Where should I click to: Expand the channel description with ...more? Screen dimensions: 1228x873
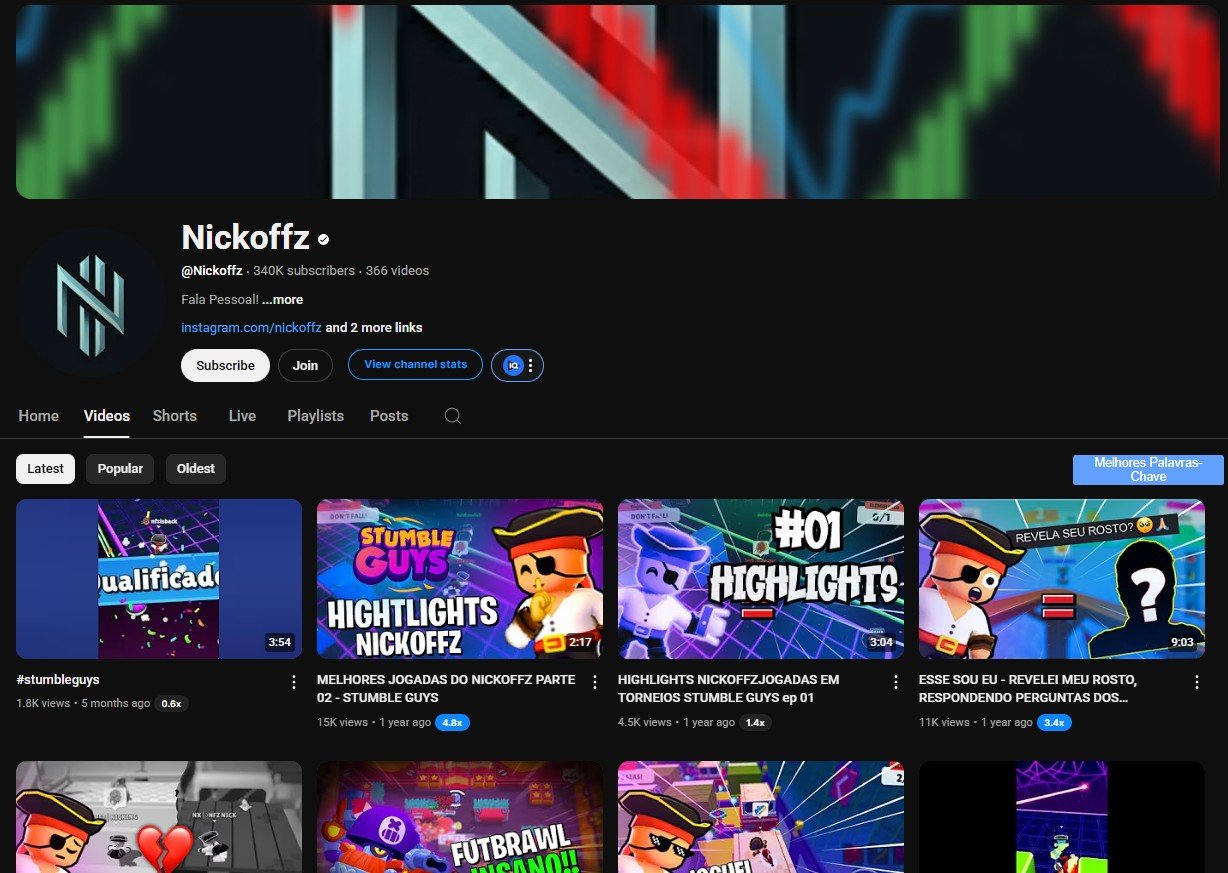coord(282,300)
